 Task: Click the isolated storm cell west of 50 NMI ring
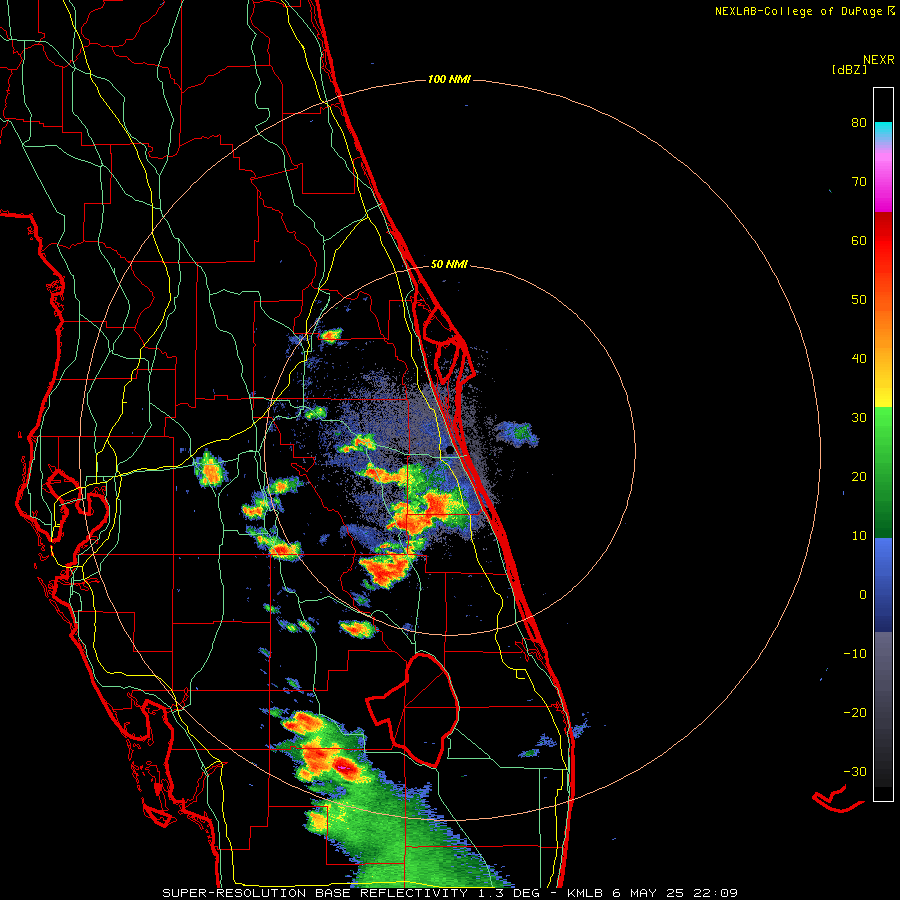(x=211, y=471)
